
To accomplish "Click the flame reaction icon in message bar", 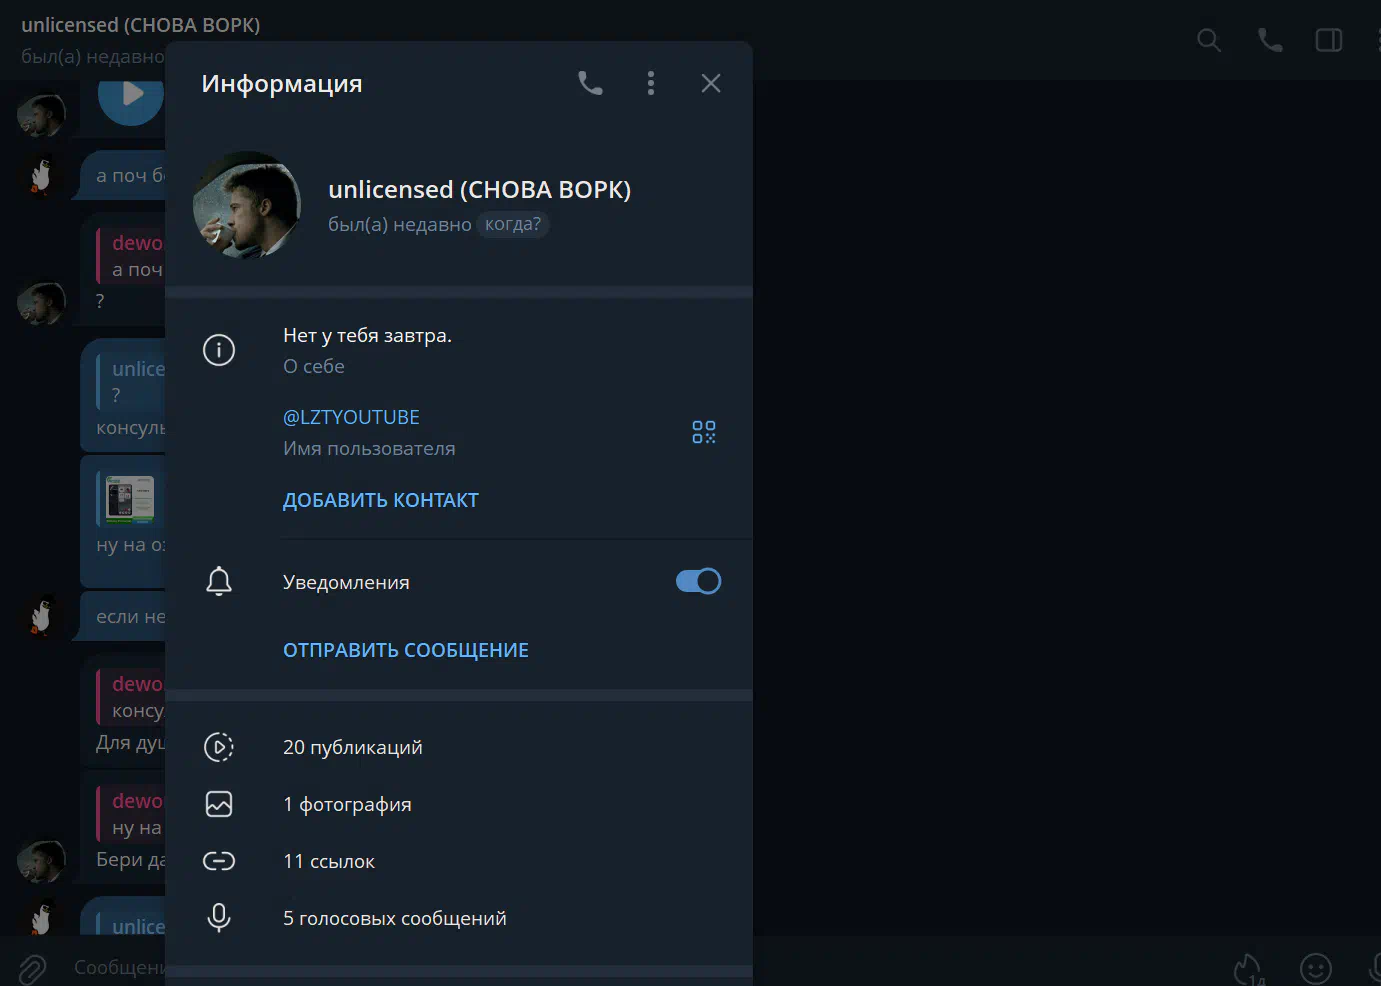I will coord(1248,968).
